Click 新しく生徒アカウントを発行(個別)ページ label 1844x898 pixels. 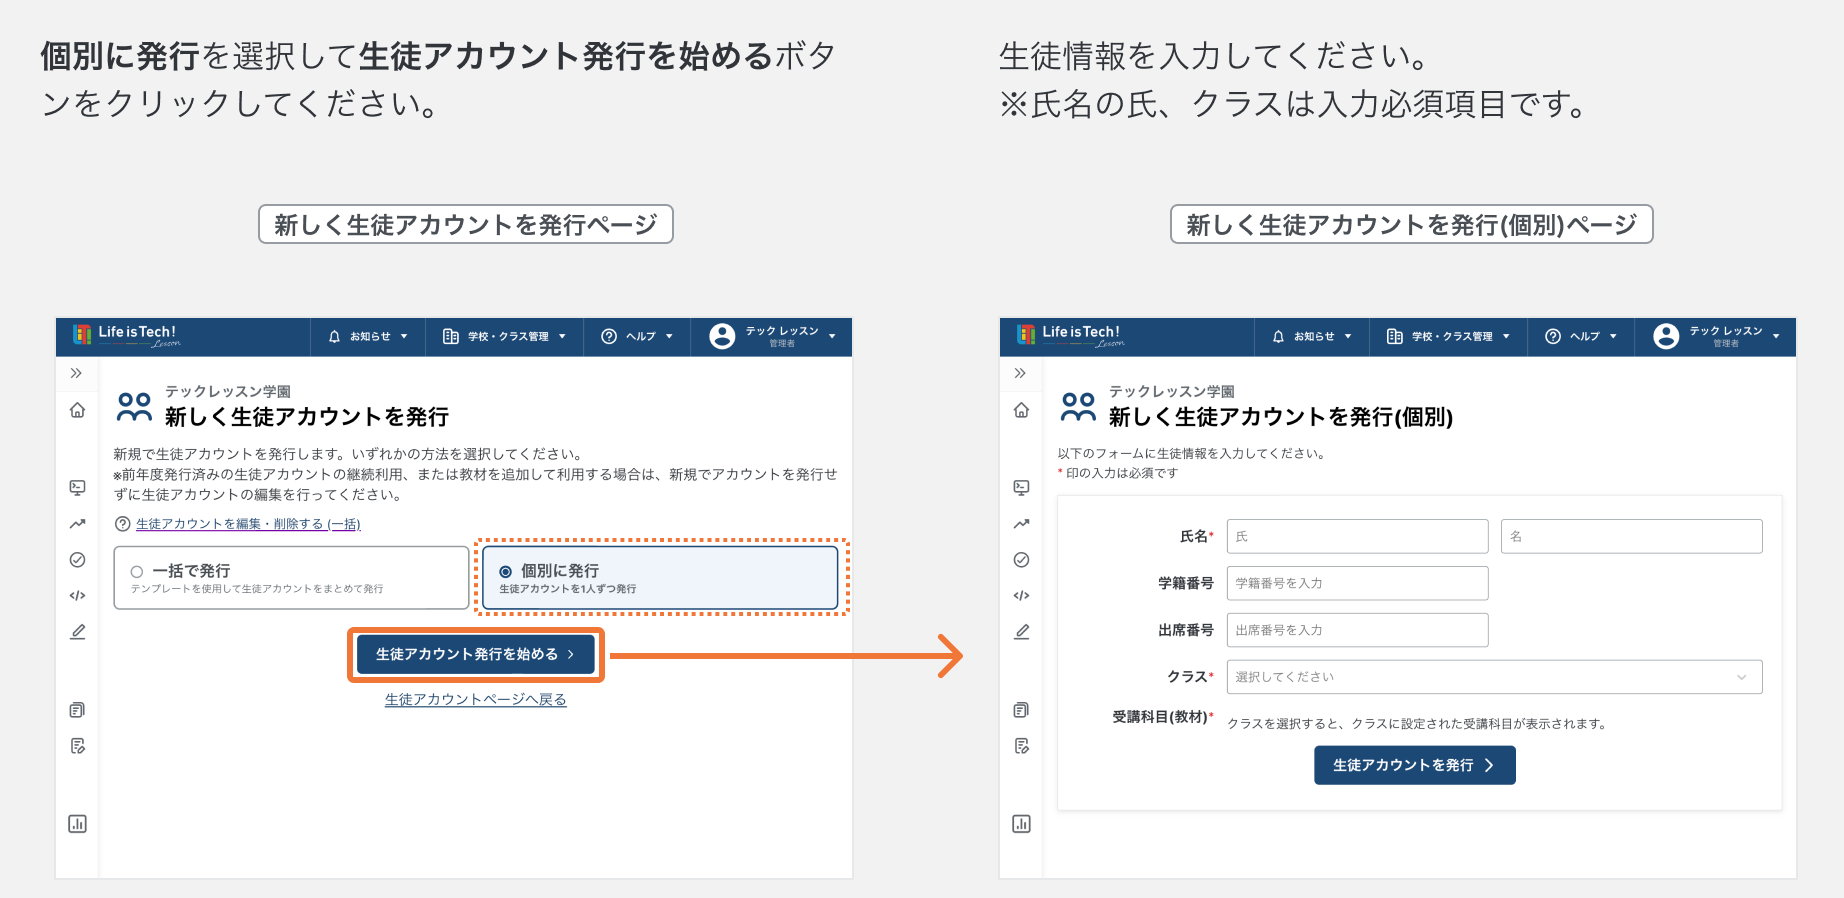coord(1411,224)
